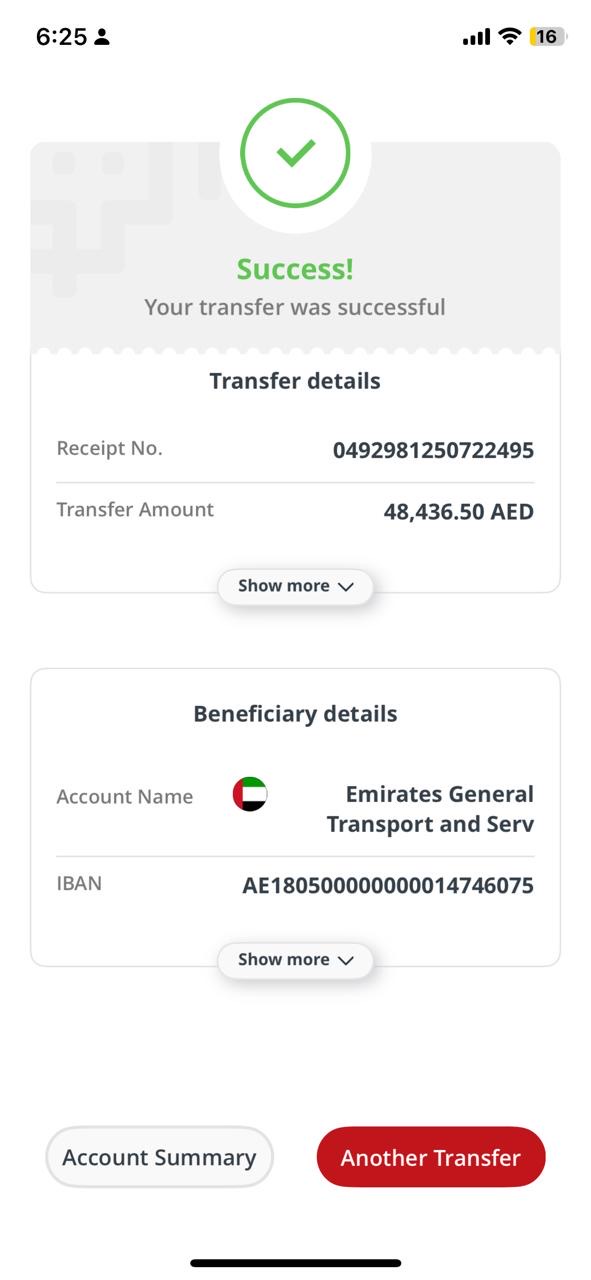Tap the Beneficiary details heading
591x1280 pixels.
point(295,714)
